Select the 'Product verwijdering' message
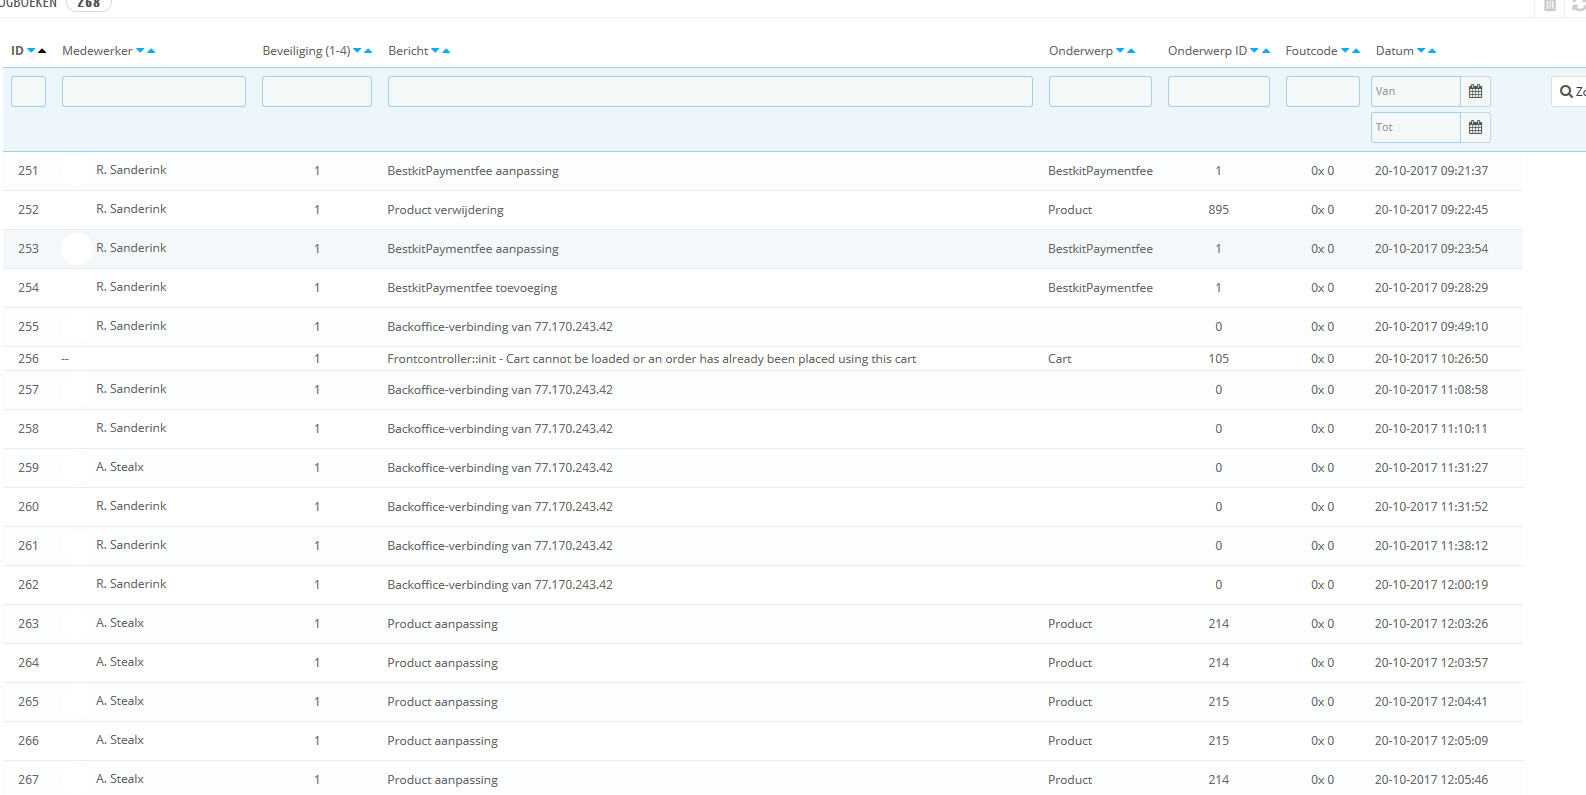1586x795 pixels. click(445, 210)
